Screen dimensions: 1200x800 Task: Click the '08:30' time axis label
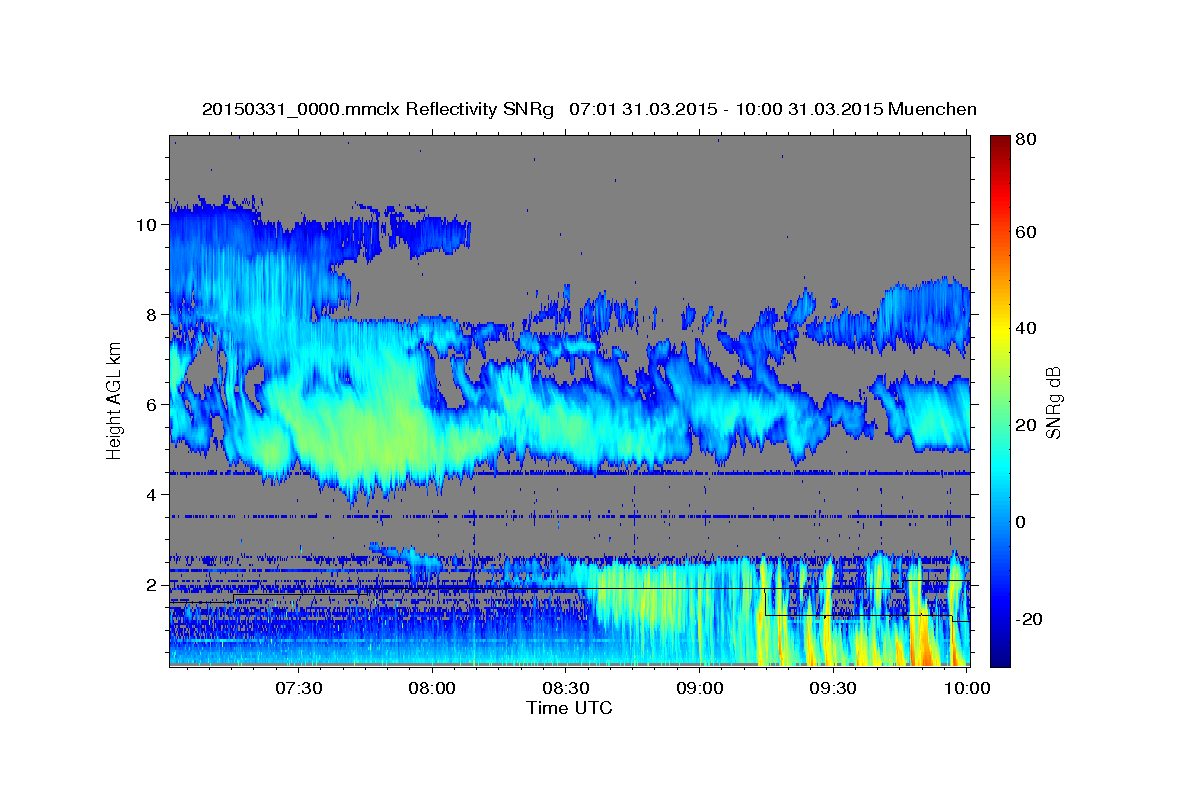[x=566, y=689]
